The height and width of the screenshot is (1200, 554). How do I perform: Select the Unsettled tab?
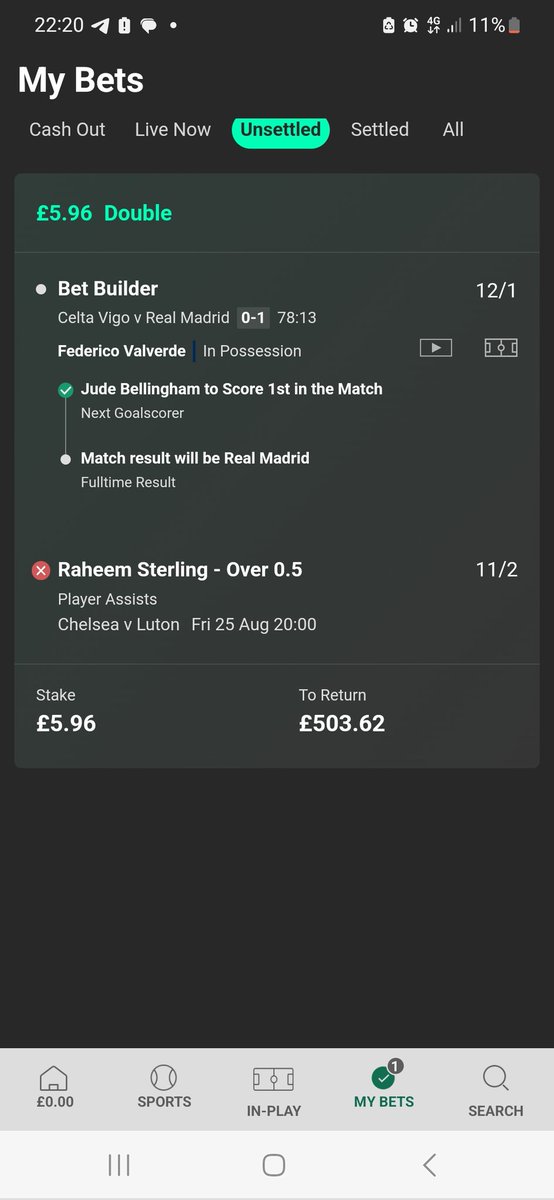coord(281,129)
